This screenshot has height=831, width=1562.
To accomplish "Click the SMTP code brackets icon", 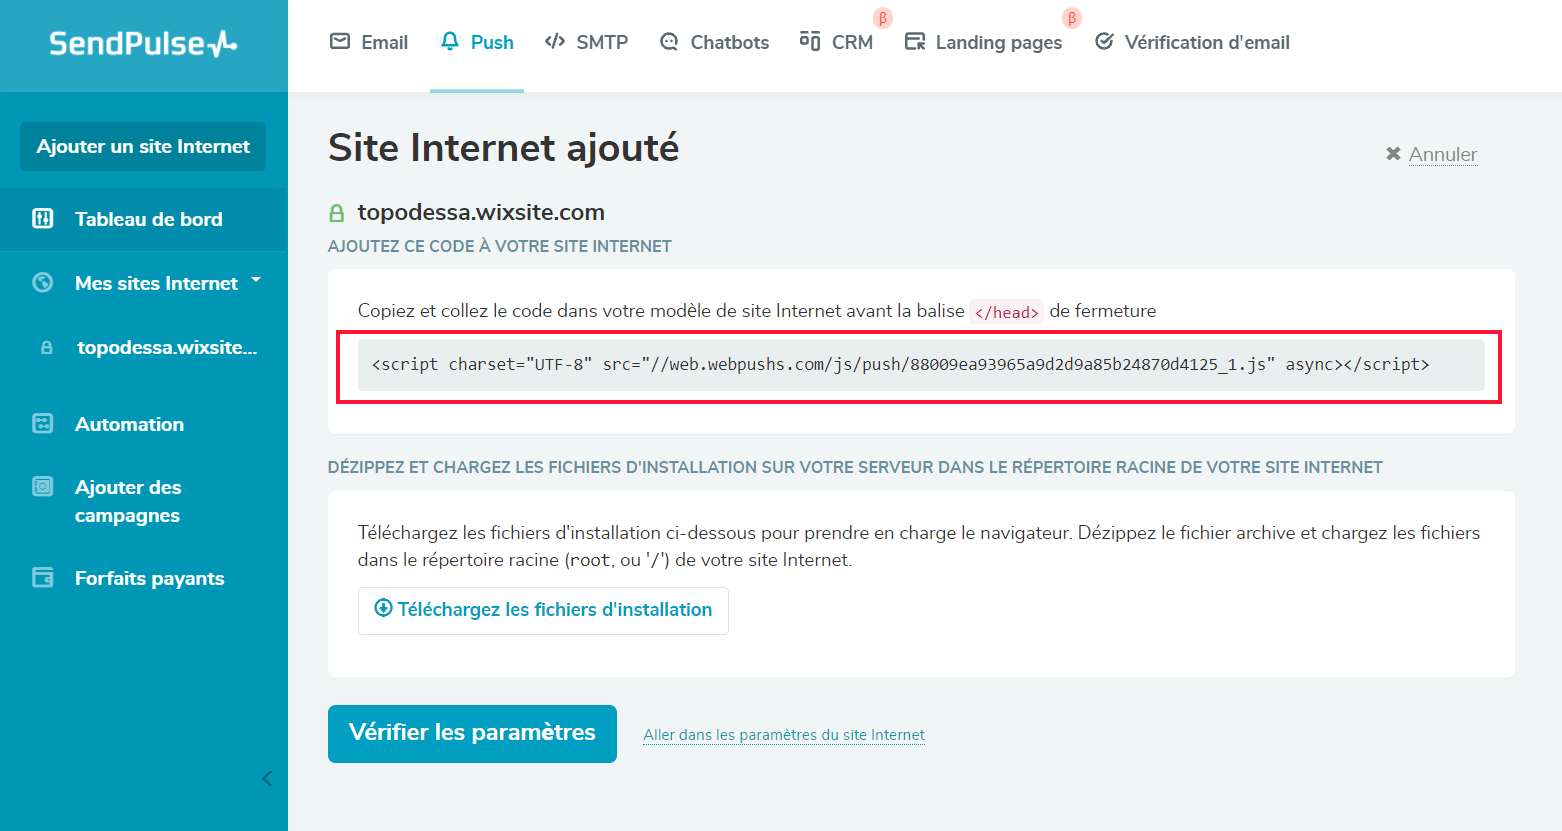I will 555,41.
